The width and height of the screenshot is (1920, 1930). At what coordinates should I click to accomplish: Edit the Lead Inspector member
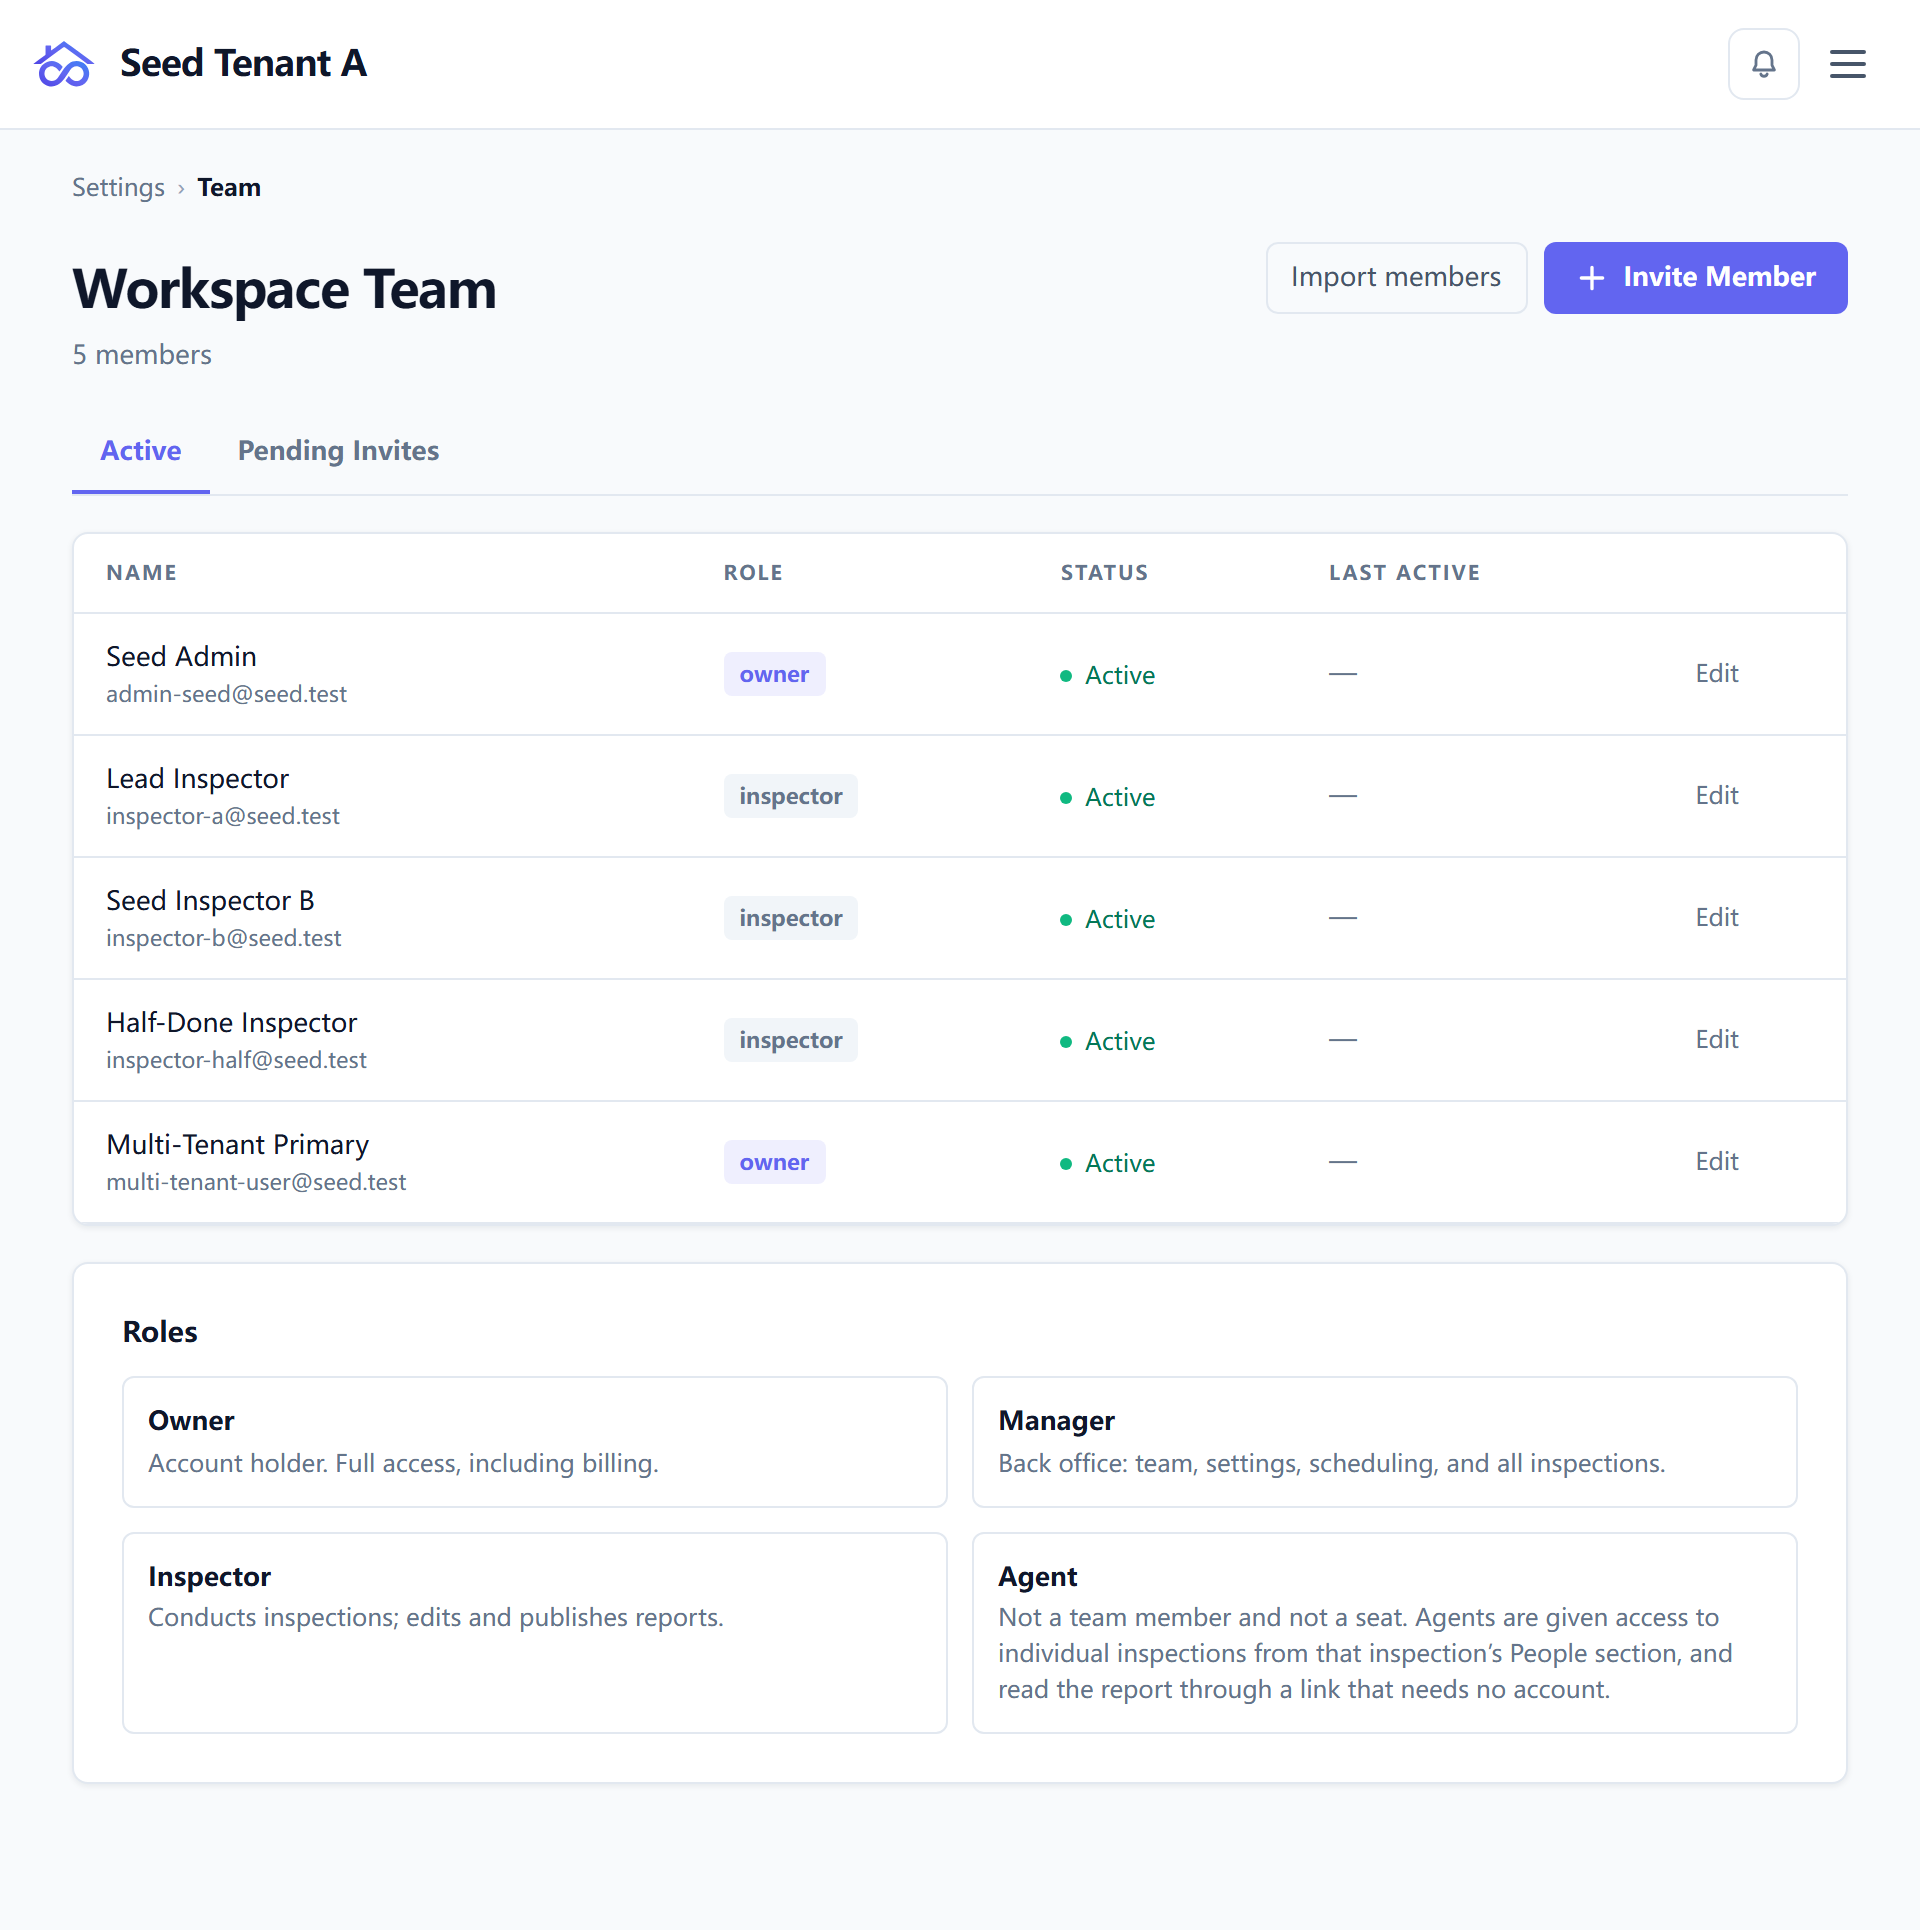pos(1716,795)
